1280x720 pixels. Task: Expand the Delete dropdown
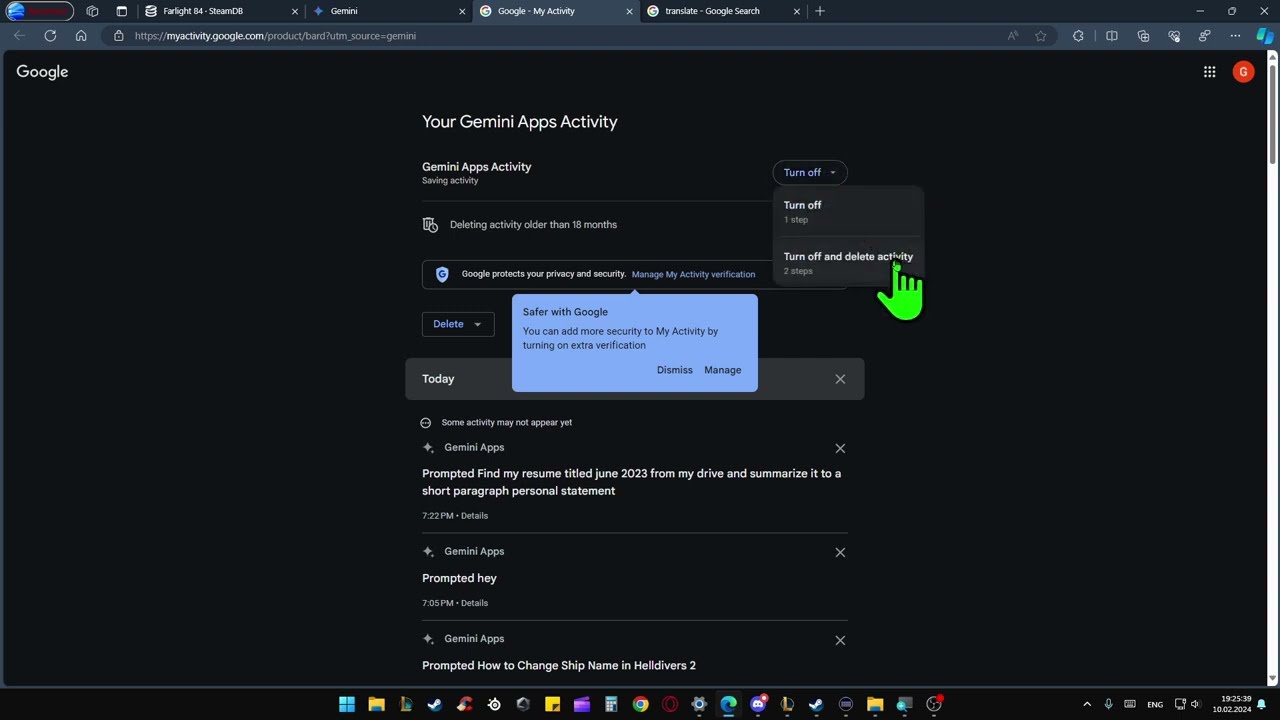458,324
